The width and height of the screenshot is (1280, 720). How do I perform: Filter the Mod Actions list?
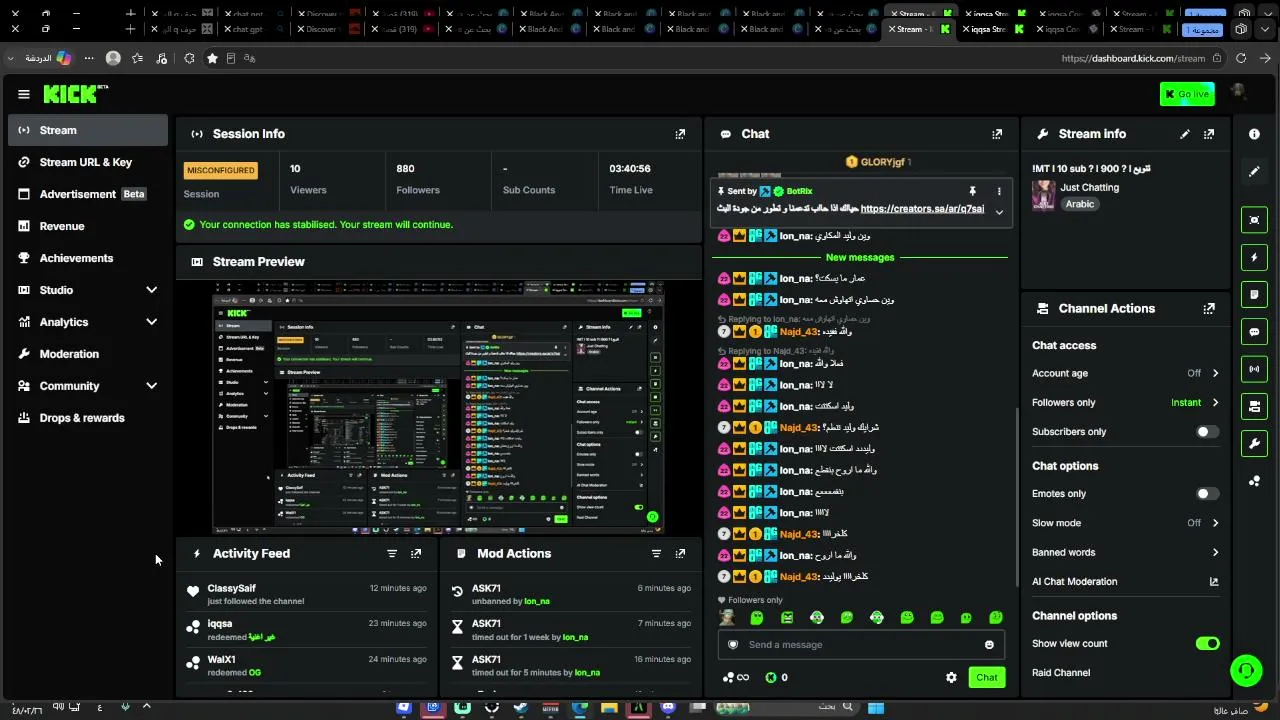pos(656,554)
